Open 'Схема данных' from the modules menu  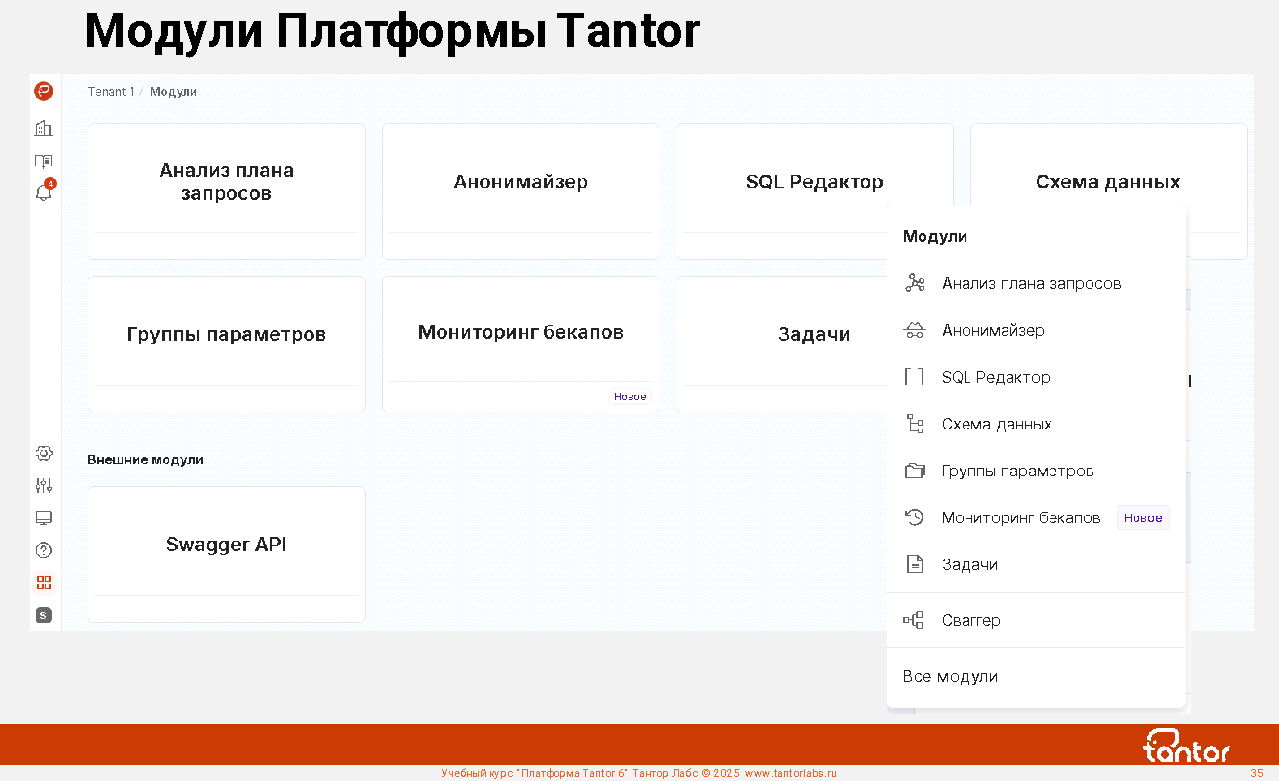point(996,424)
